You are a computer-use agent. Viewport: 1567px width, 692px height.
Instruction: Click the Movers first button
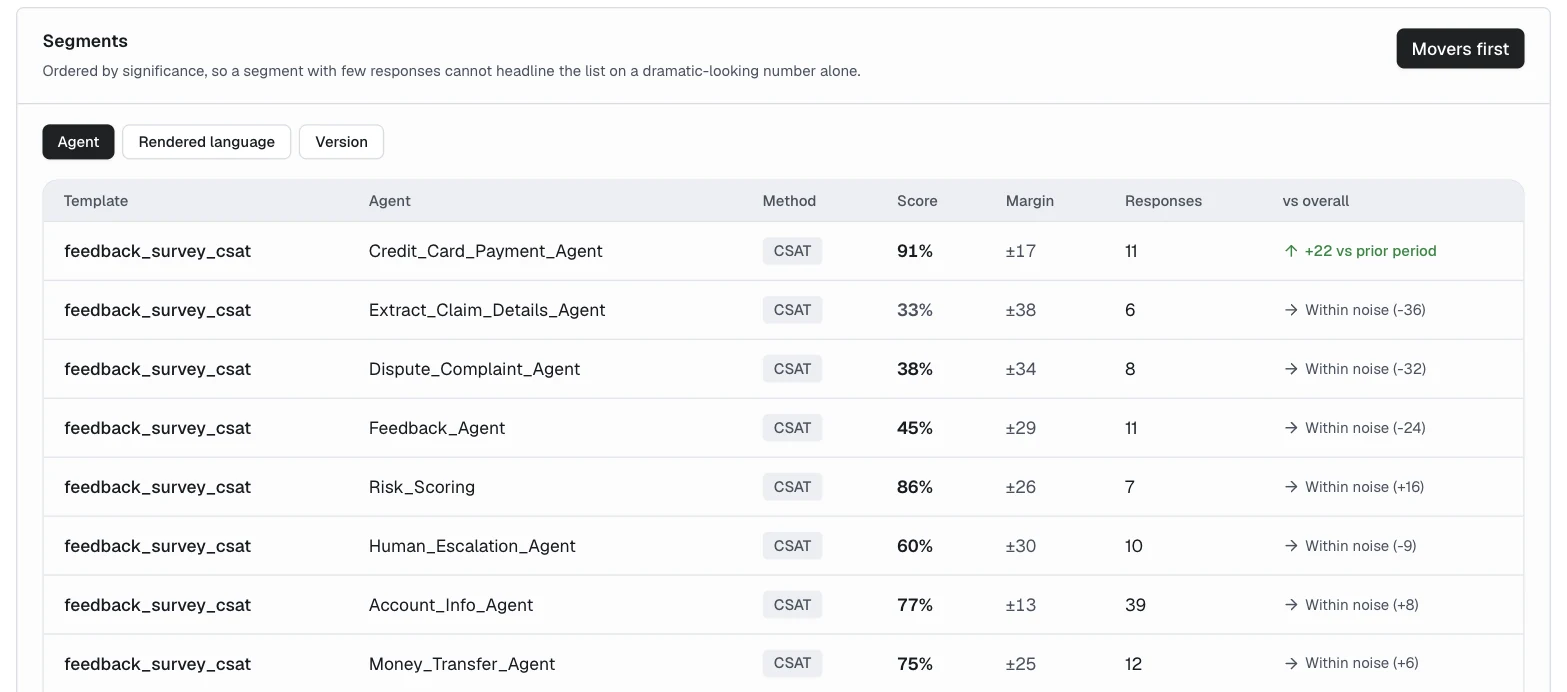tap(1460, 48)
